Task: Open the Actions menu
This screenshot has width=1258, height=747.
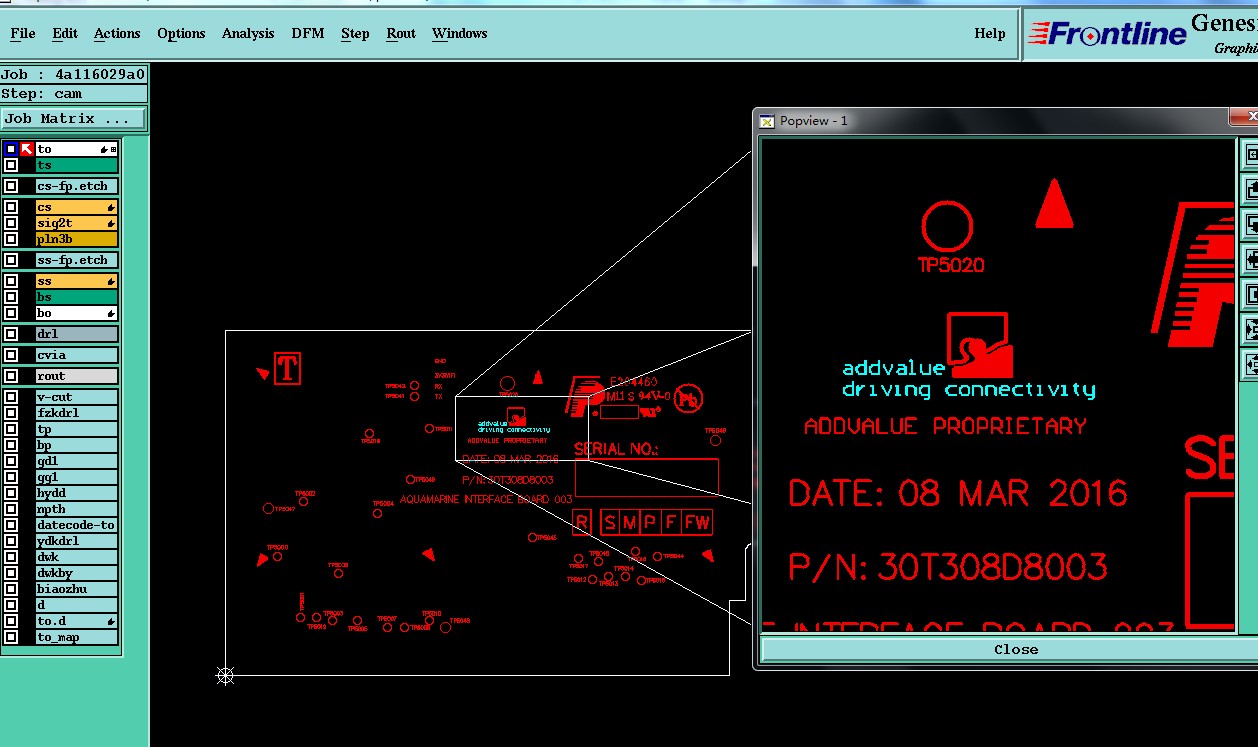Action: (117, 33)
